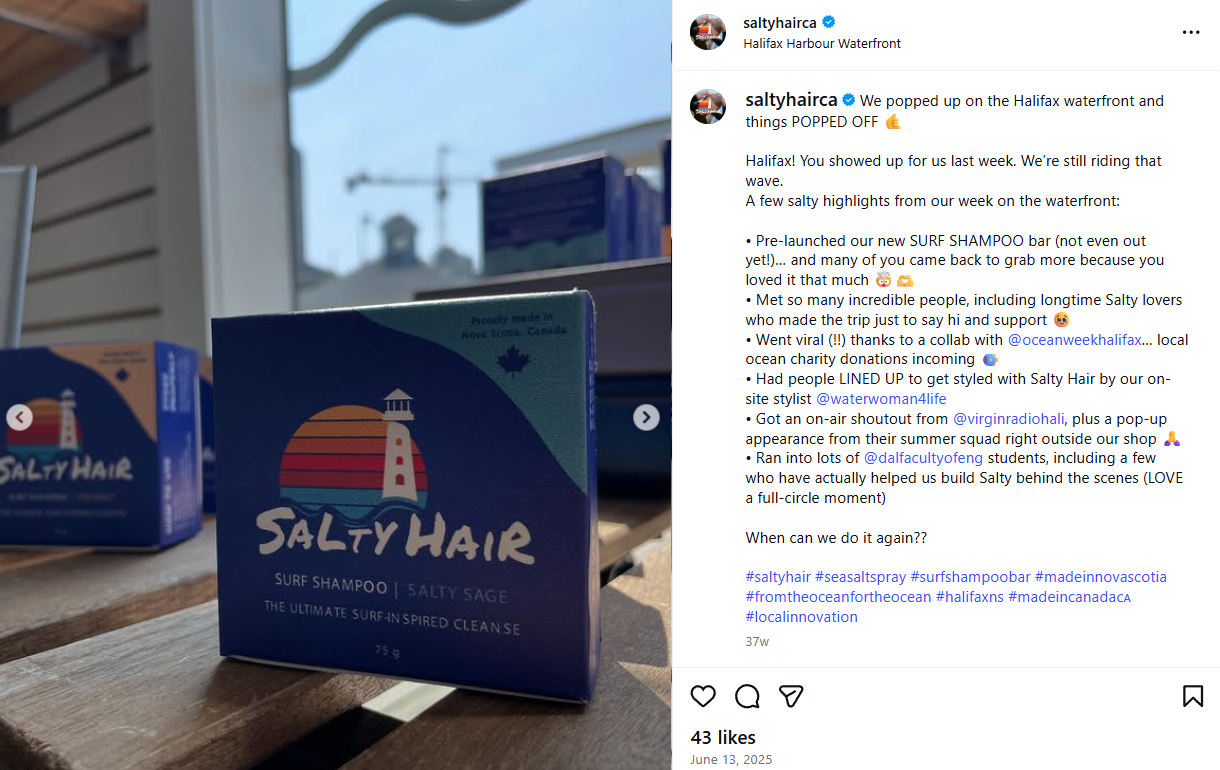Open saltyhairca profile picture in header
This screenshot has width=1220, height=770.
708,32
